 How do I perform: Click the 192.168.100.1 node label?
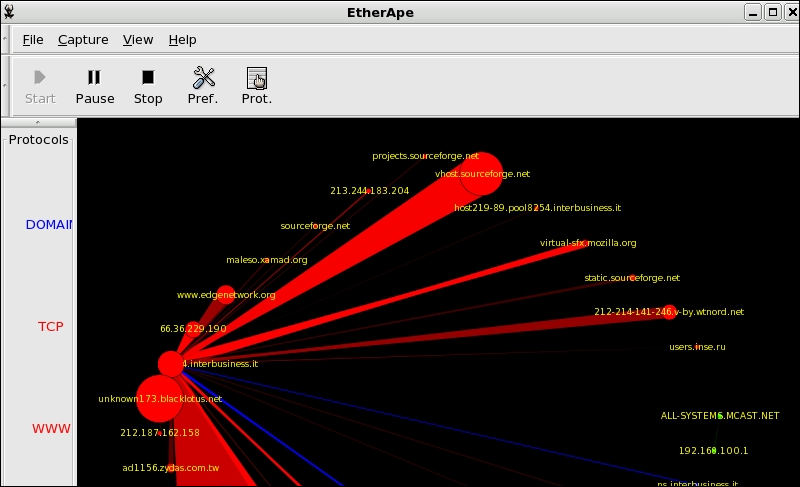pyautogui.click(x=713, y=451)
